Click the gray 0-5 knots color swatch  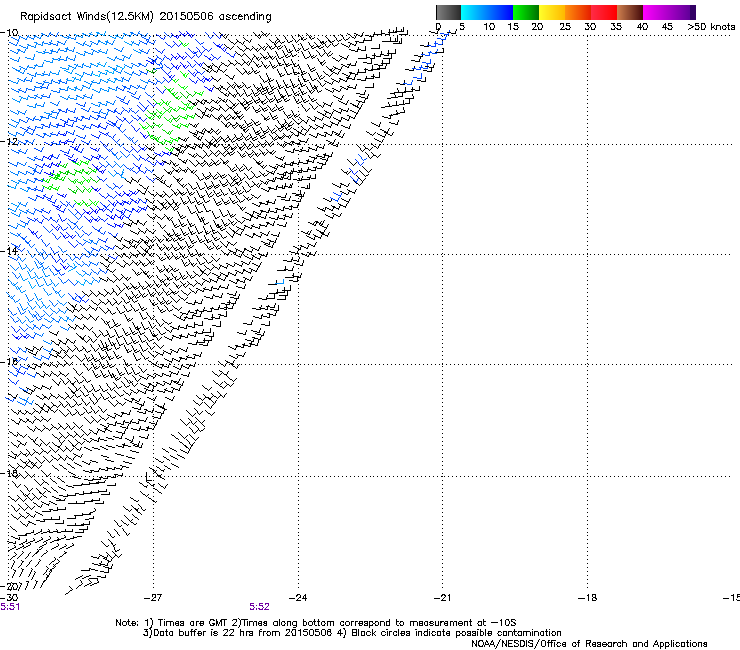pos(448,12)
